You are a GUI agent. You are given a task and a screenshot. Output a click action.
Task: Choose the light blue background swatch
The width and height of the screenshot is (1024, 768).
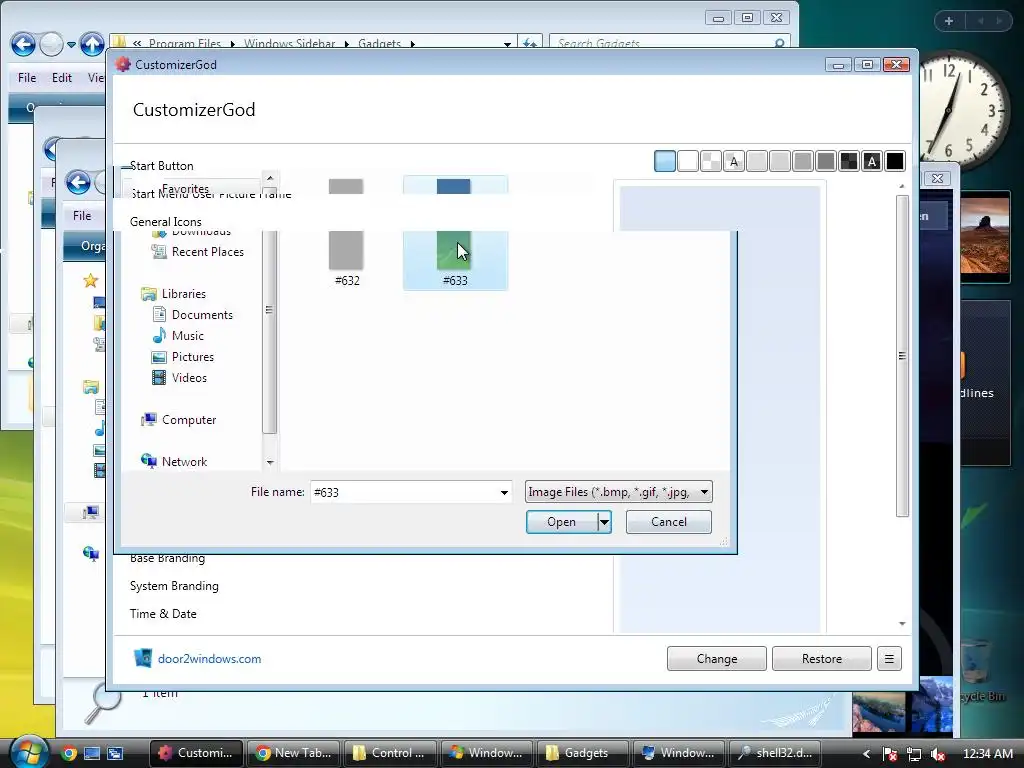click(665, 161)
